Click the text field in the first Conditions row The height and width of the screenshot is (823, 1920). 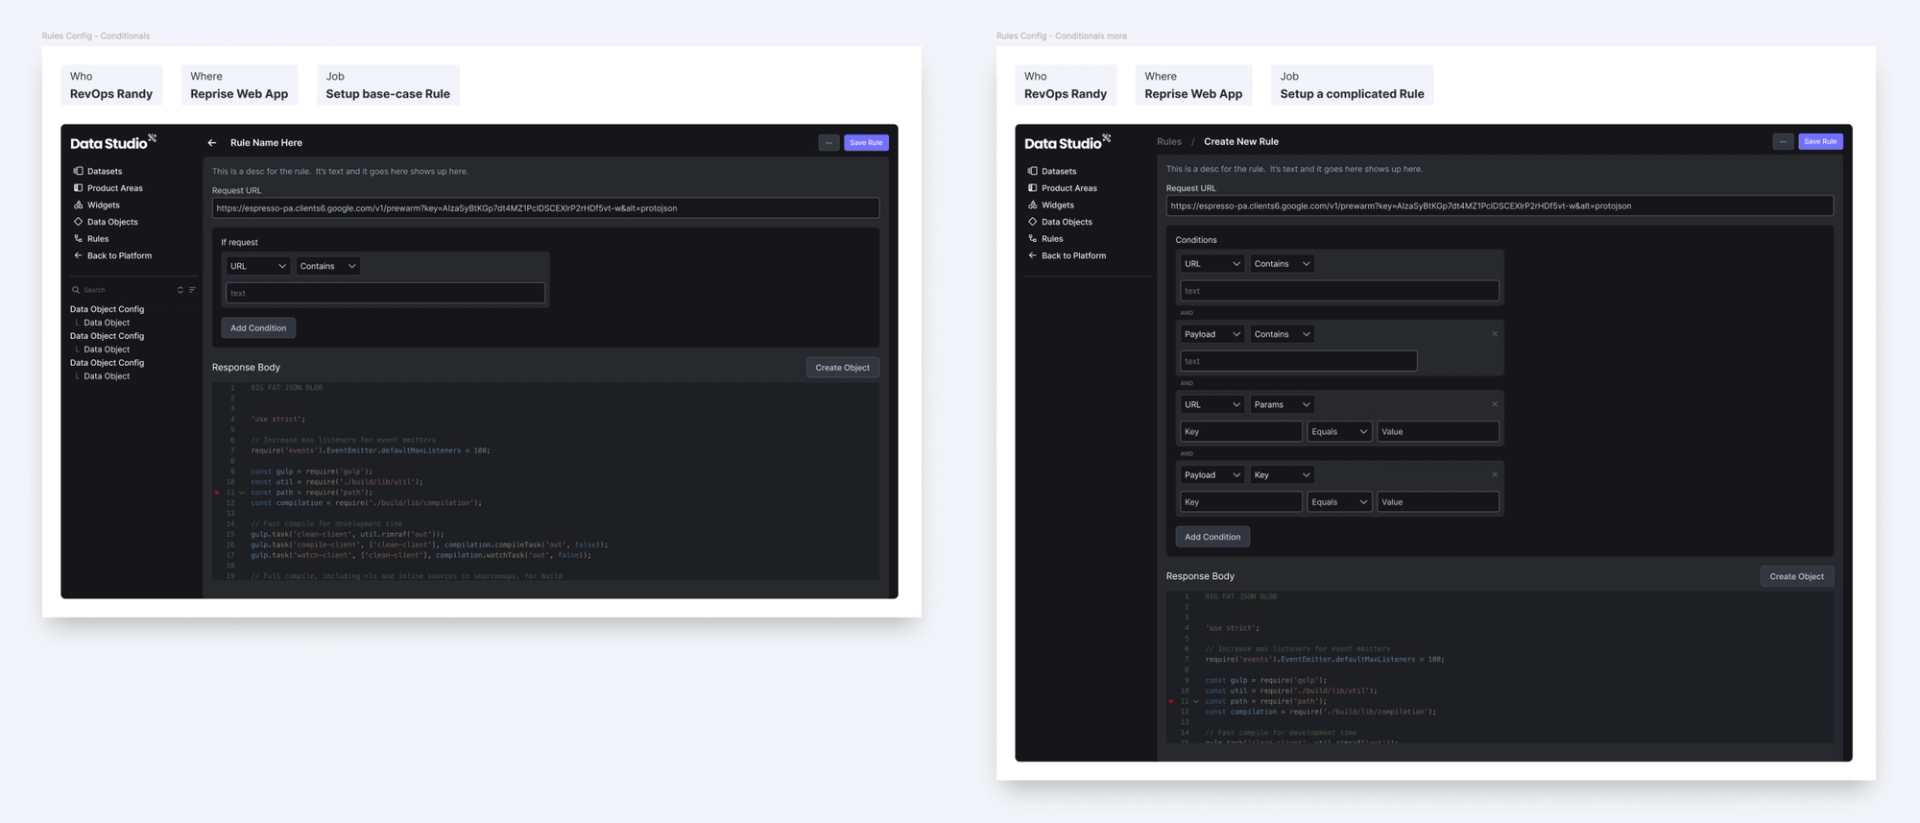pos(1339,291)
